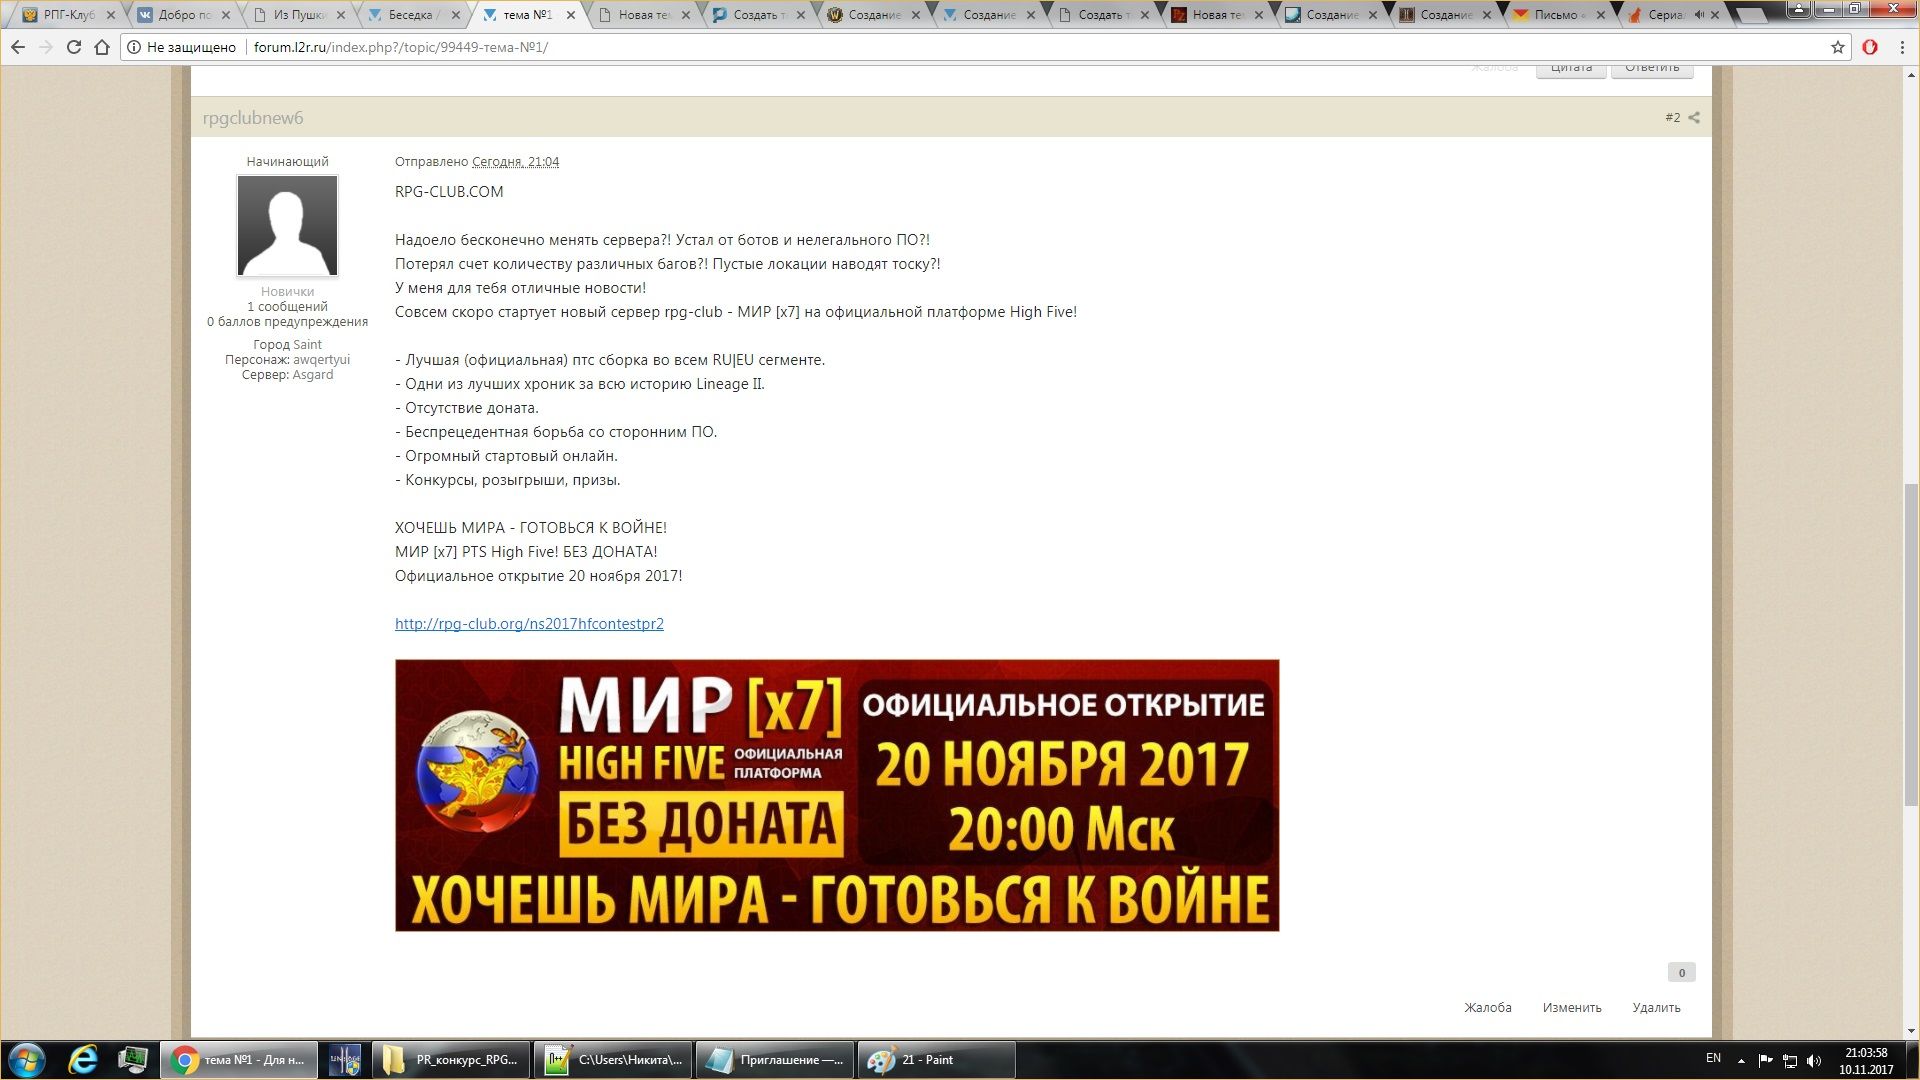Share post #2 via share icon
The image size is (1920, 1080).
click(x=1694, y=118)
